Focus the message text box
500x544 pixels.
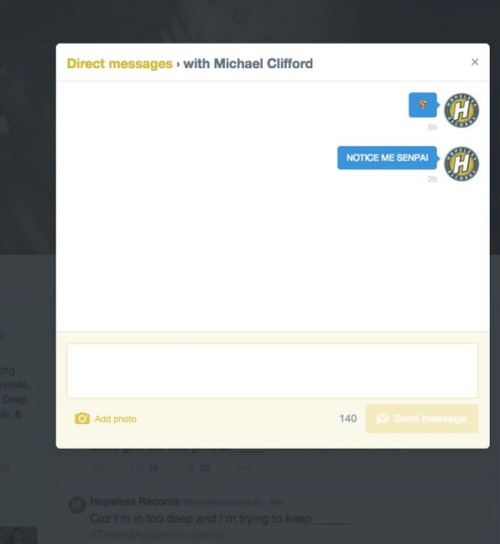[272, 371]
